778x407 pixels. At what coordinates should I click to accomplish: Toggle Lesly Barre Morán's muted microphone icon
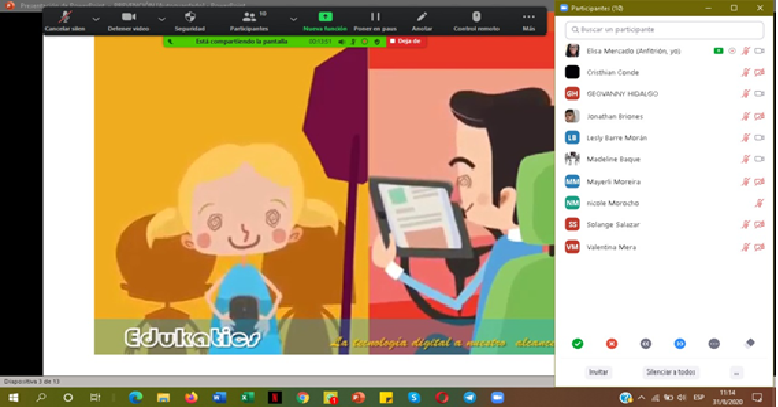(x=746, y=138)
